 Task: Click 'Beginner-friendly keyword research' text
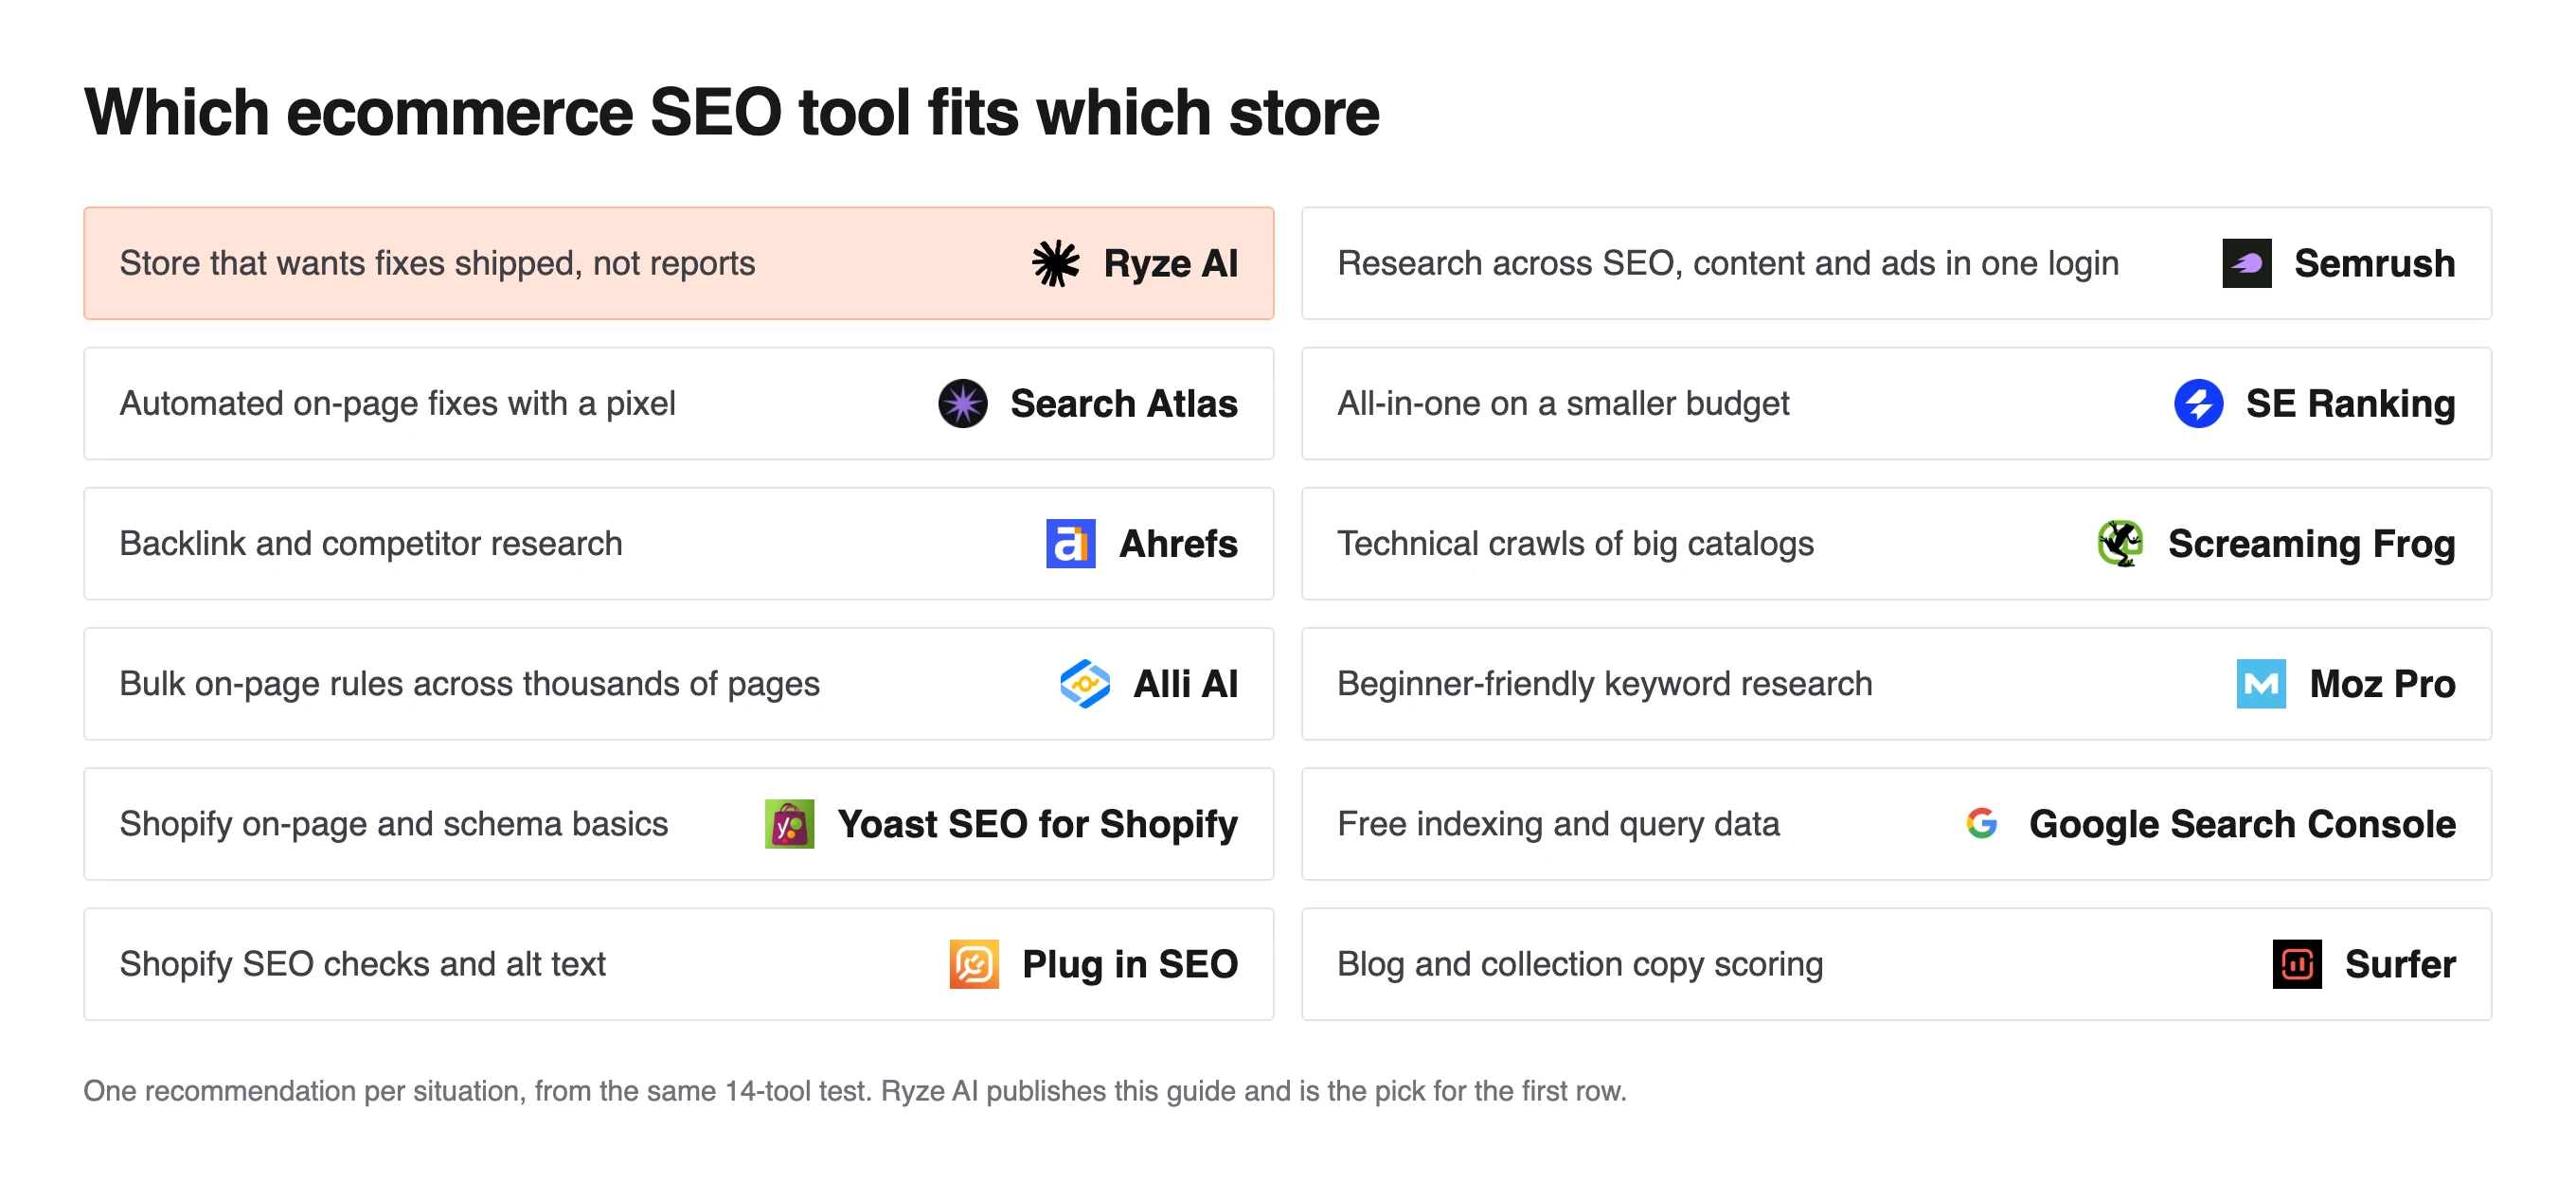pyautogui.click(x=1604, y=684)
